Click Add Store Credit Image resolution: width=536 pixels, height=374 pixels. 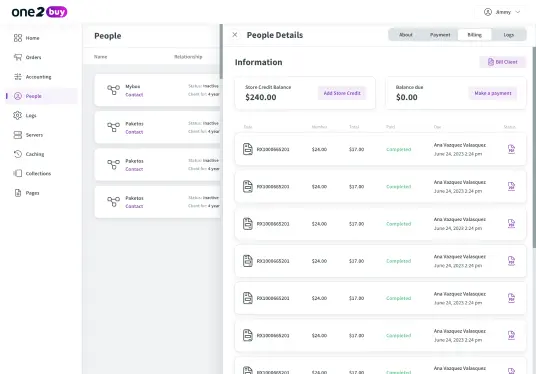342,93
